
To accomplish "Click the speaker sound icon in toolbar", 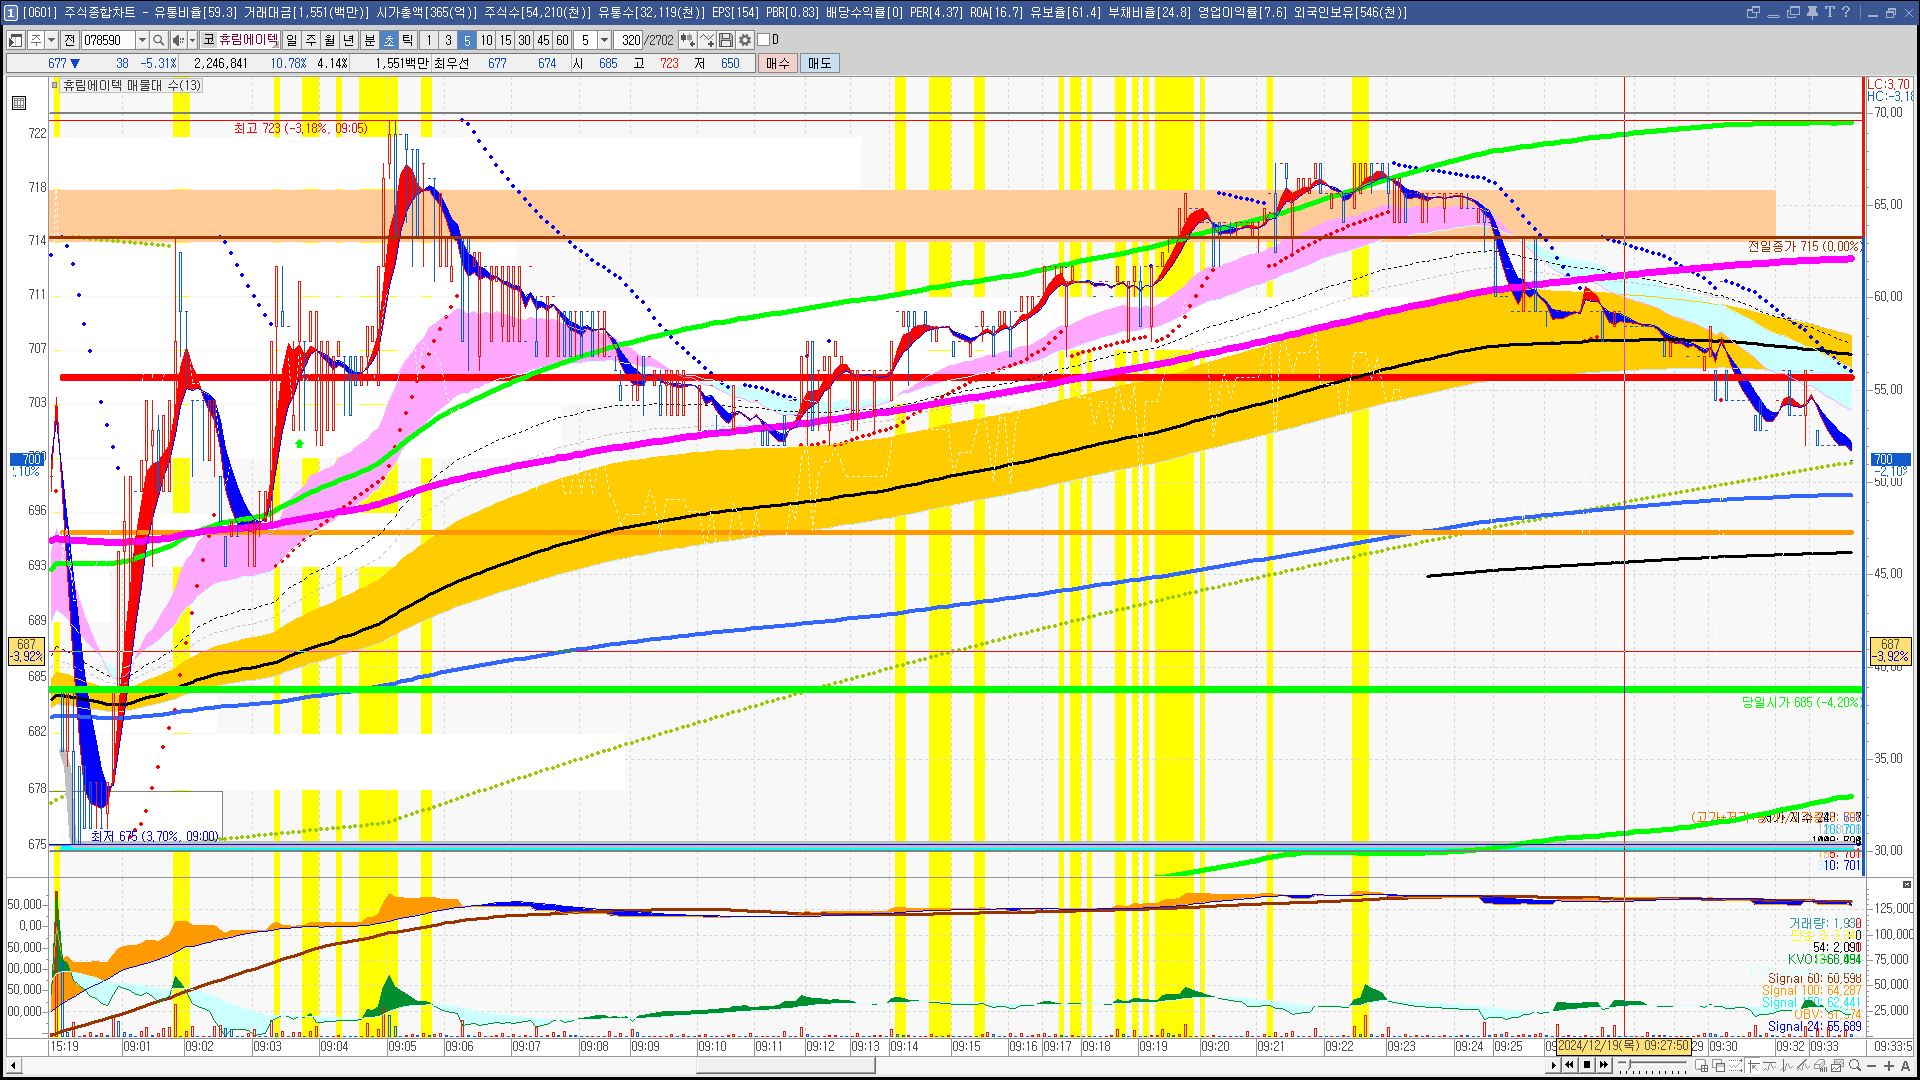I will 177,40.
